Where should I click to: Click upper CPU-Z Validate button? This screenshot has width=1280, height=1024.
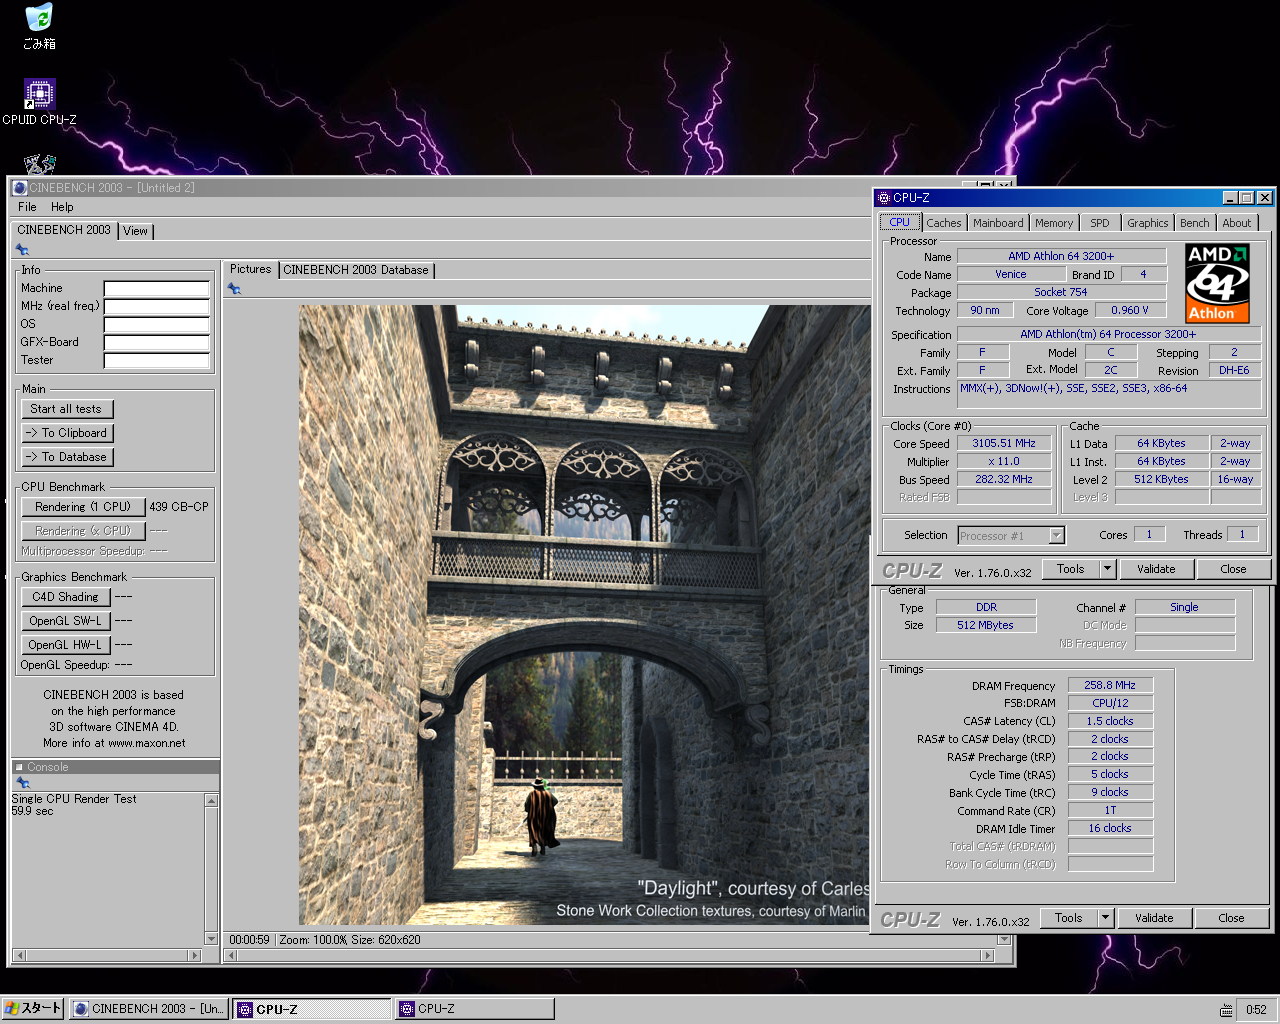(x=1156, y=569)
